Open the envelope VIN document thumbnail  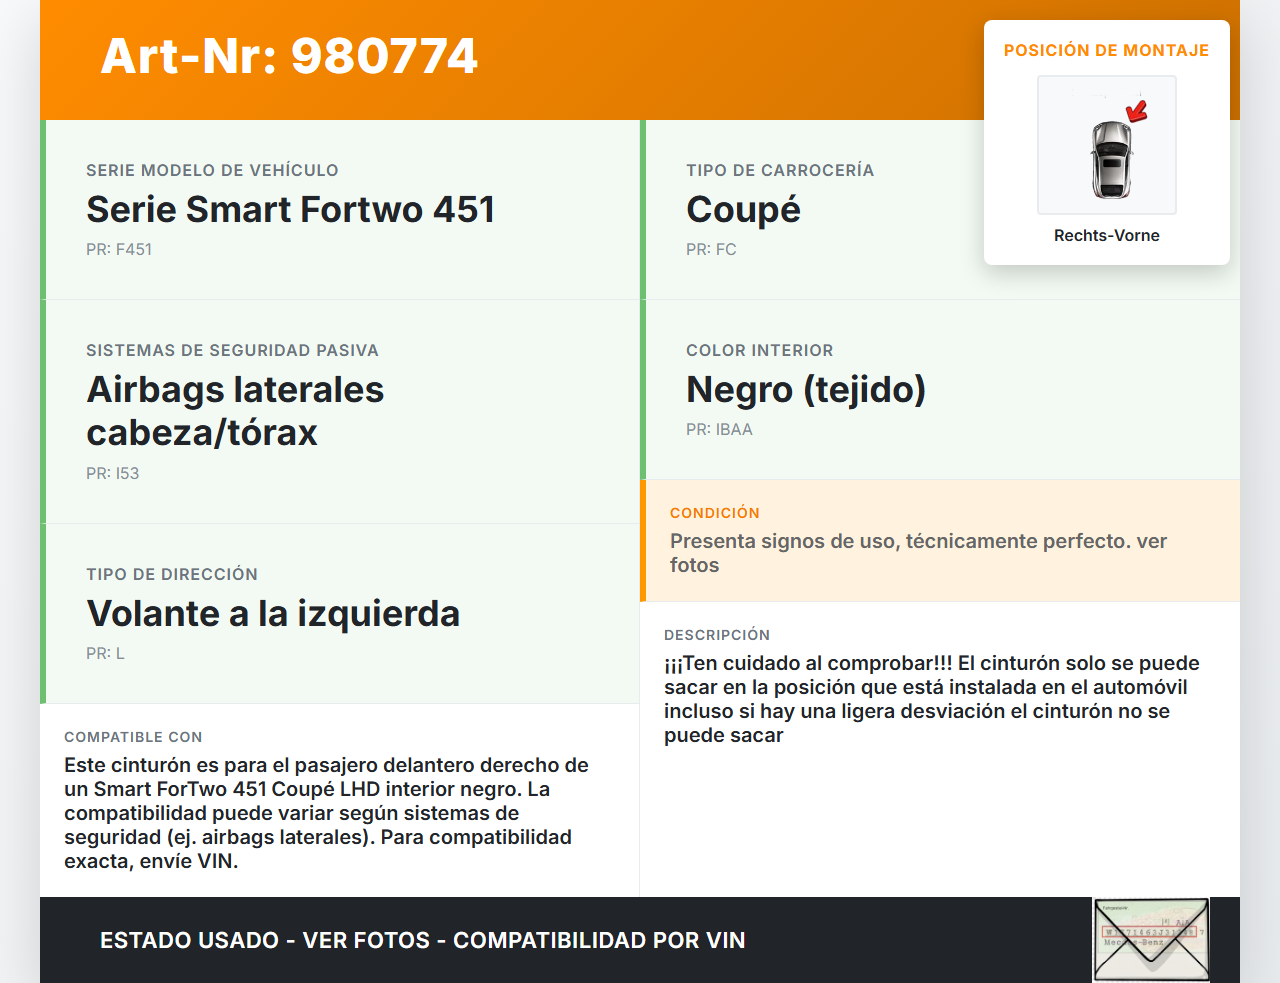[x=1151, y=940]
